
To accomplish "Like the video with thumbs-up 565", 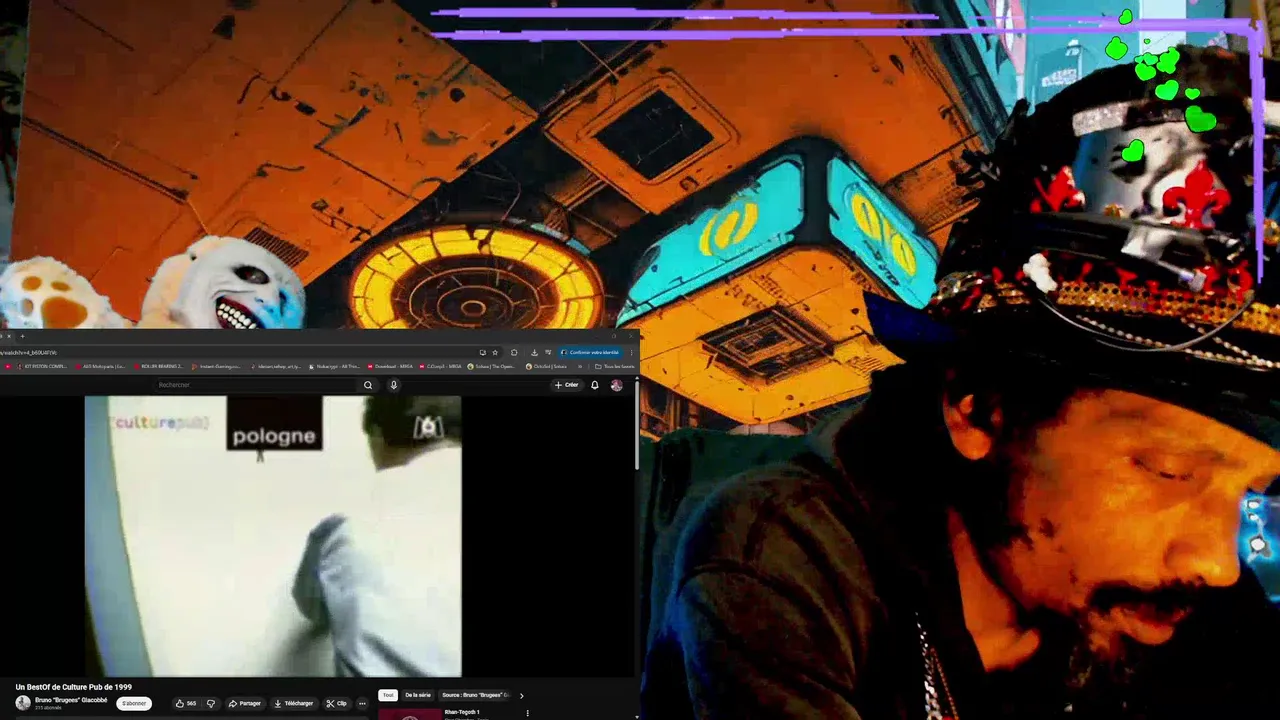I will pyautogui.click(x=186, y=703).
